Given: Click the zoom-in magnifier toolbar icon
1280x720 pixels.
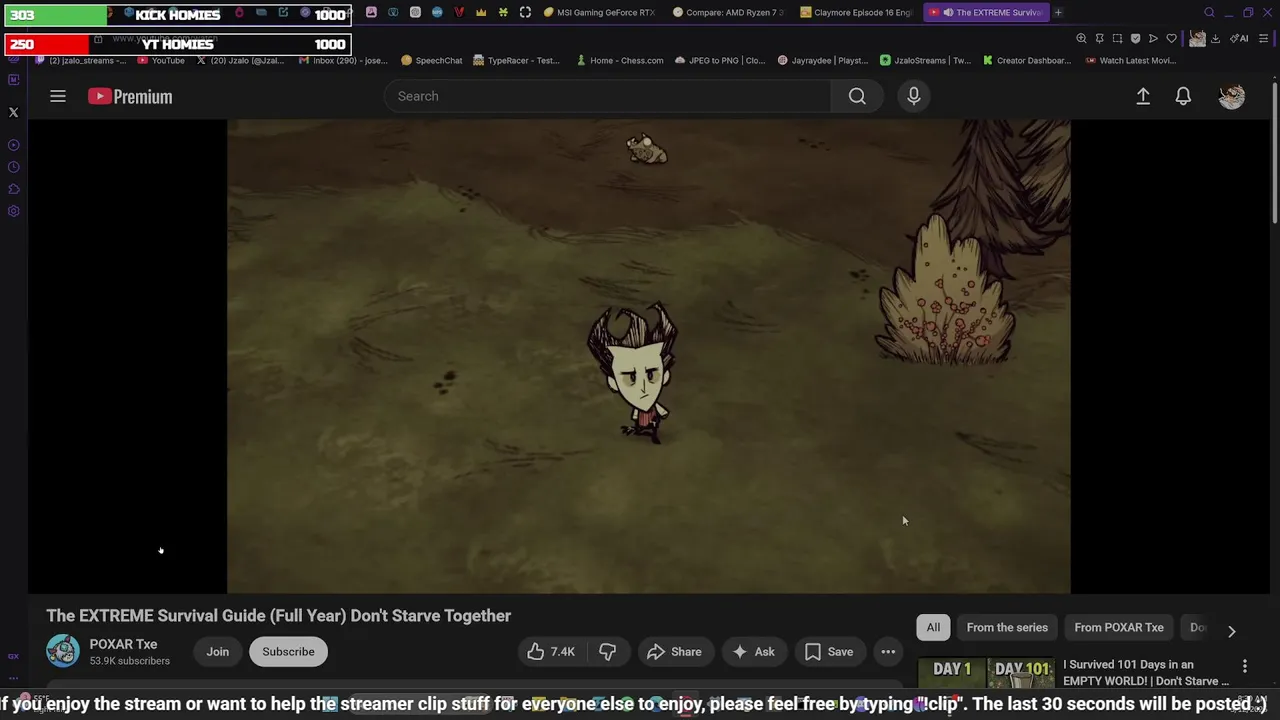Looking at the screenshot, I should [x=1081, y=38].
